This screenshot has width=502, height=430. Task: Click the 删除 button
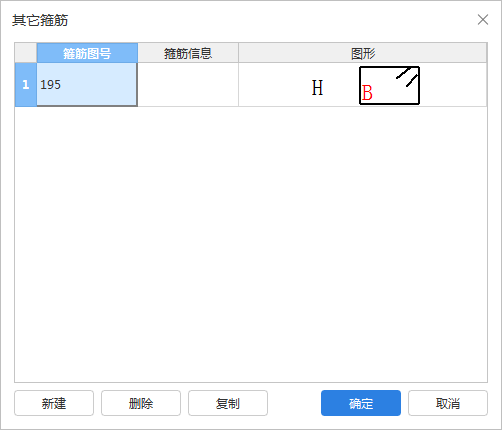click(141, 403)
